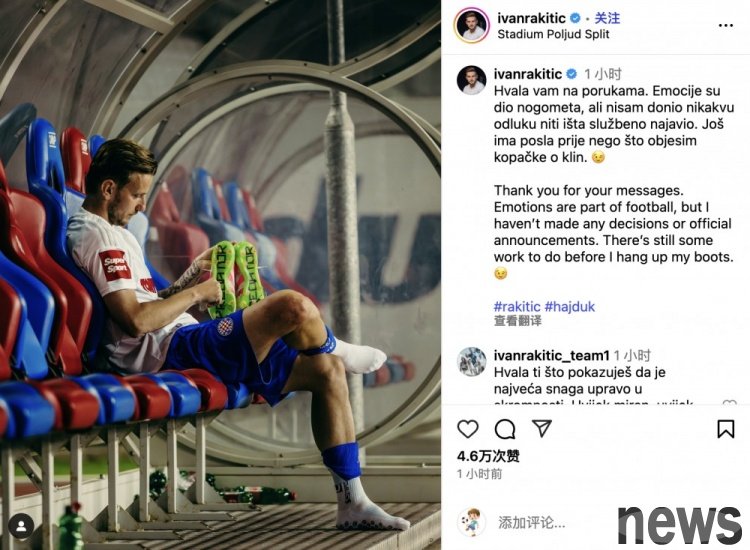Click the caption author's avatar

pos(472,80)
